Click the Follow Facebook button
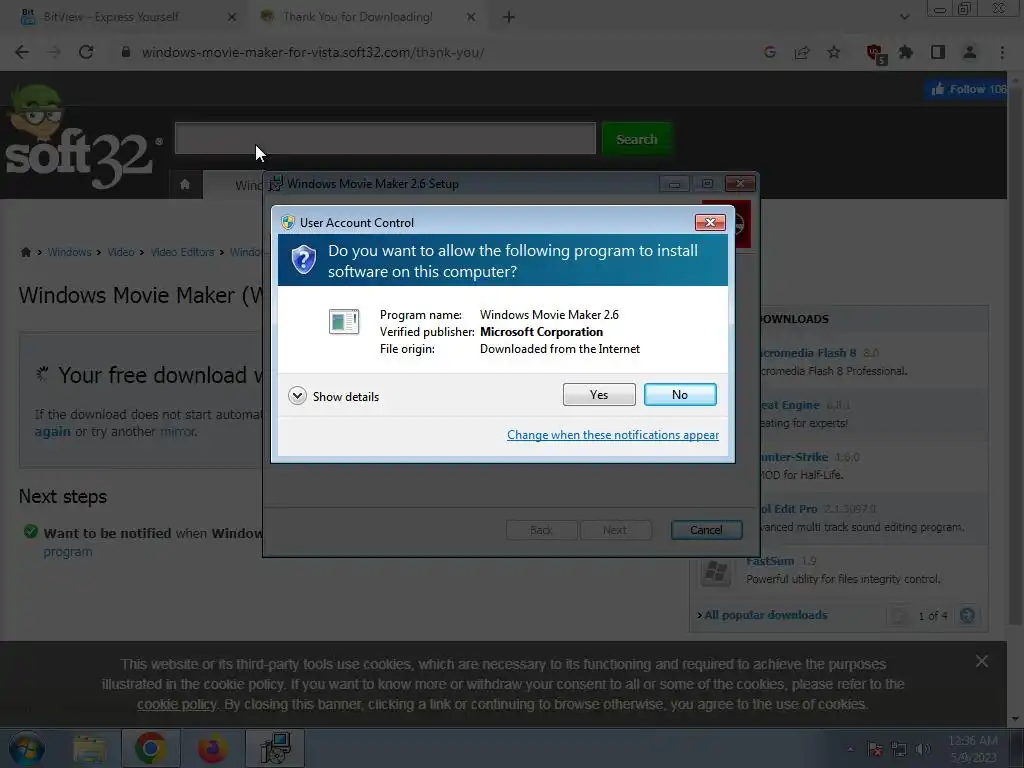Image resolution: width=1024 pixels, height=768 pixels. (x=968, y=89)
